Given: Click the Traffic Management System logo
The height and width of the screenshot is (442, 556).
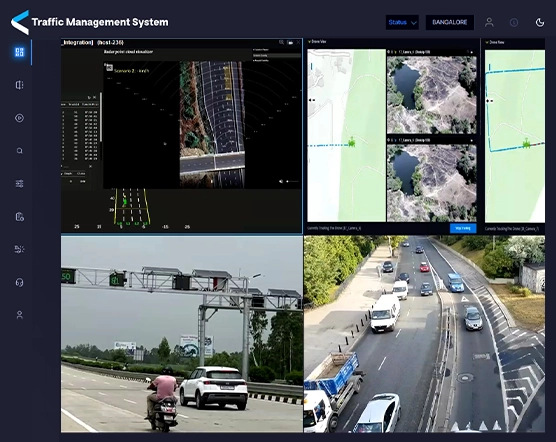Looking at the screenshot, I should pyautogui.click(x=20, y=22).
